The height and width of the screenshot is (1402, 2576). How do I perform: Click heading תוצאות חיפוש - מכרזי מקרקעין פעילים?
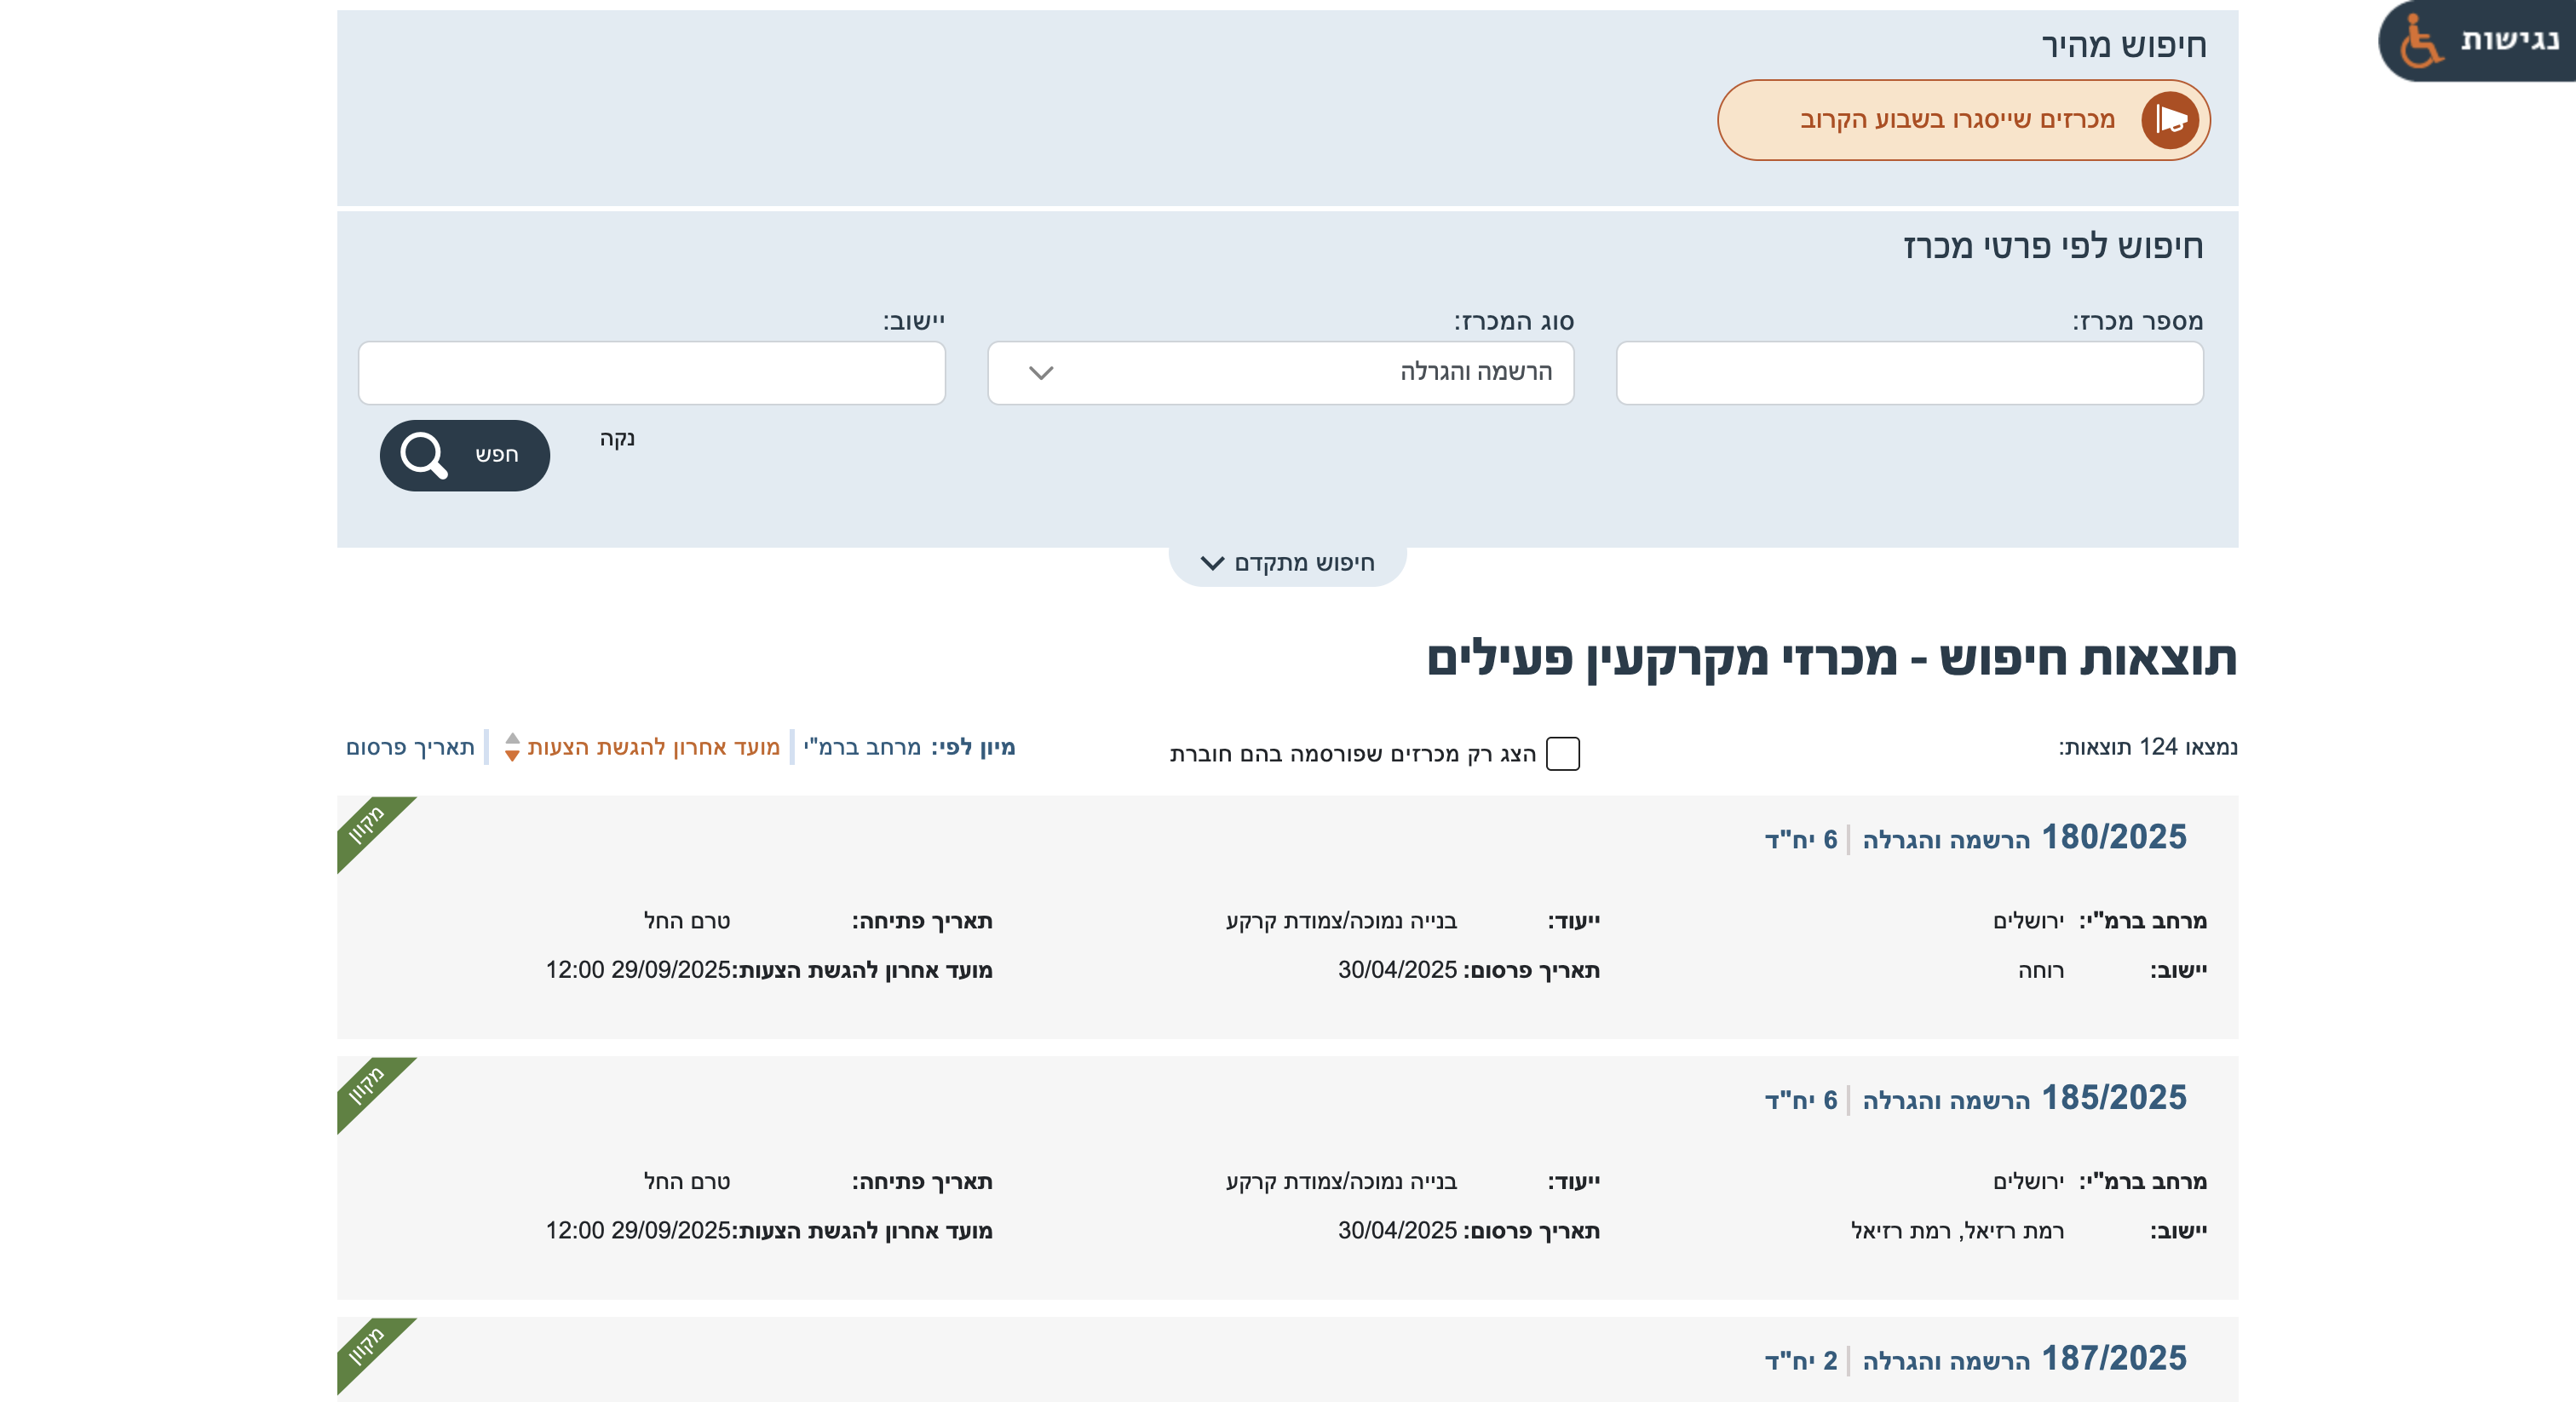point(1832,659)
